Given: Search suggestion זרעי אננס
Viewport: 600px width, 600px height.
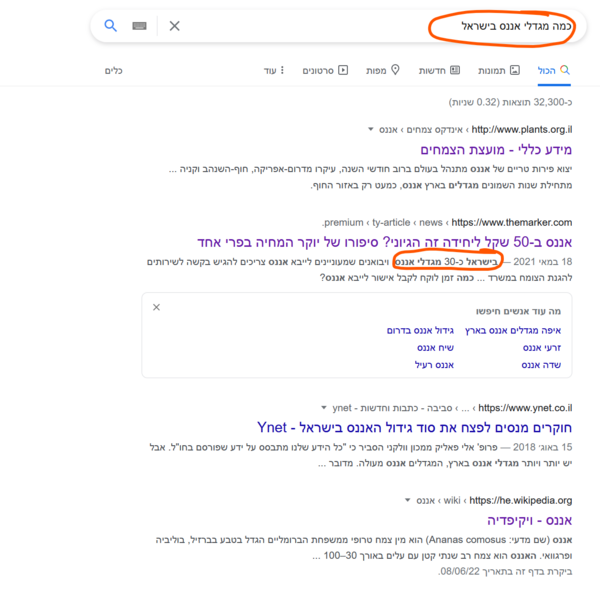Looking at the screenshot, I should pyautogui.click(x=542, y=348).
